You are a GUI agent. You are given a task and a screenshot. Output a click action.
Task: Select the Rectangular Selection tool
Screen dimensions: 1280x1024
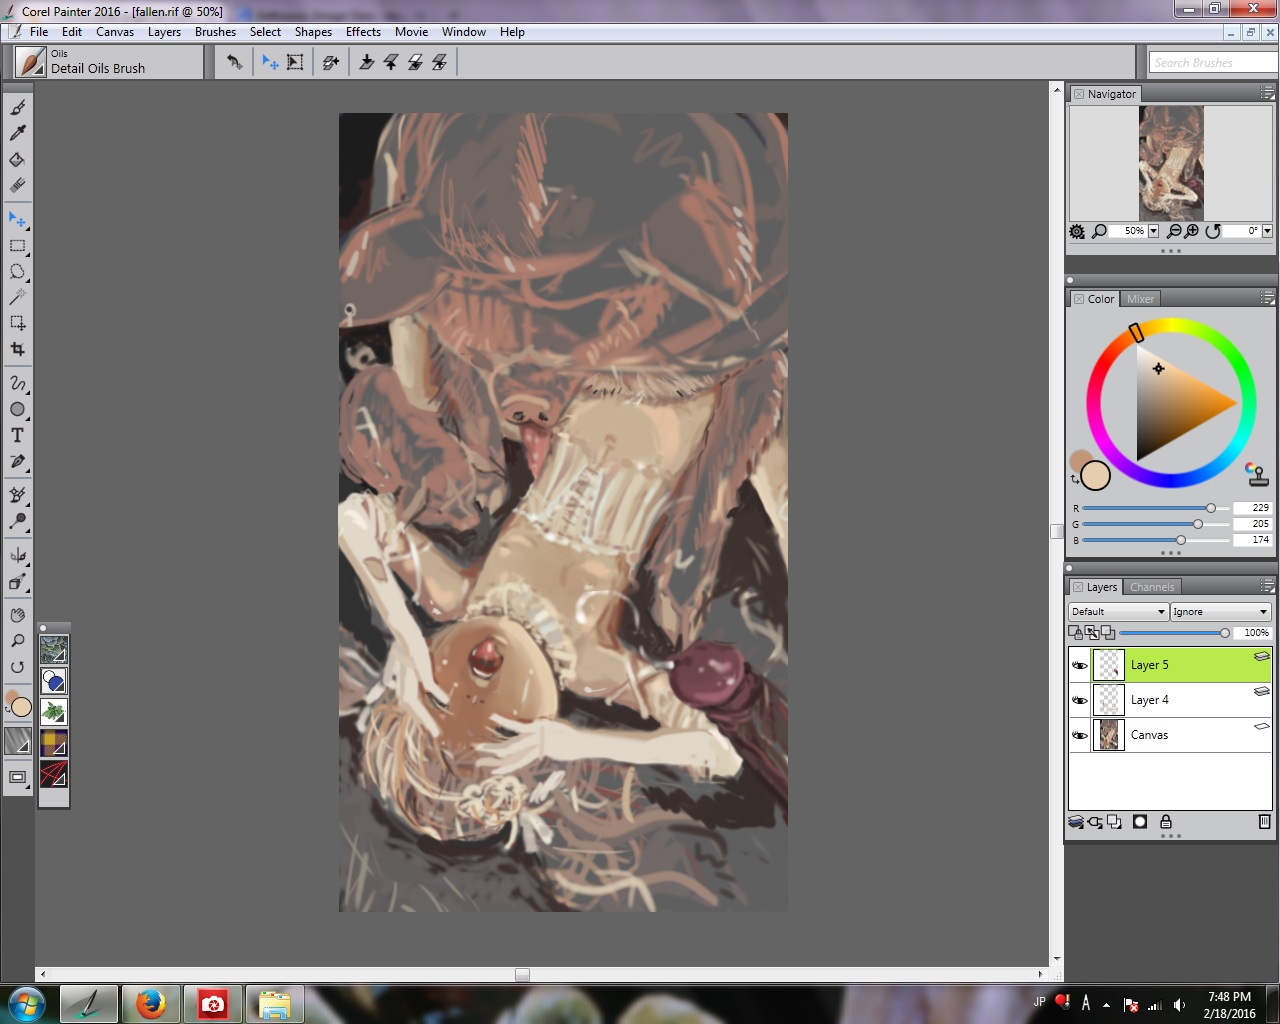[17, 245]
